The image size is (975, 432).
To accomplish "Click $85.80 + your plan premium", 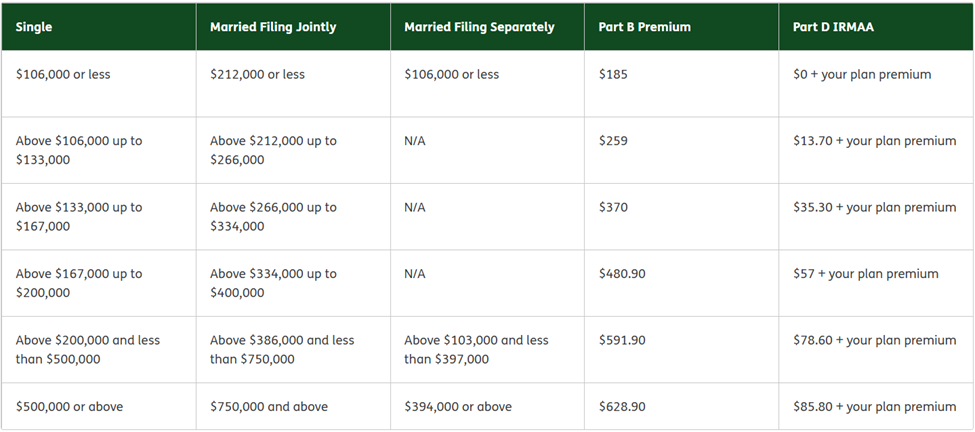I will tap(874, 407).
